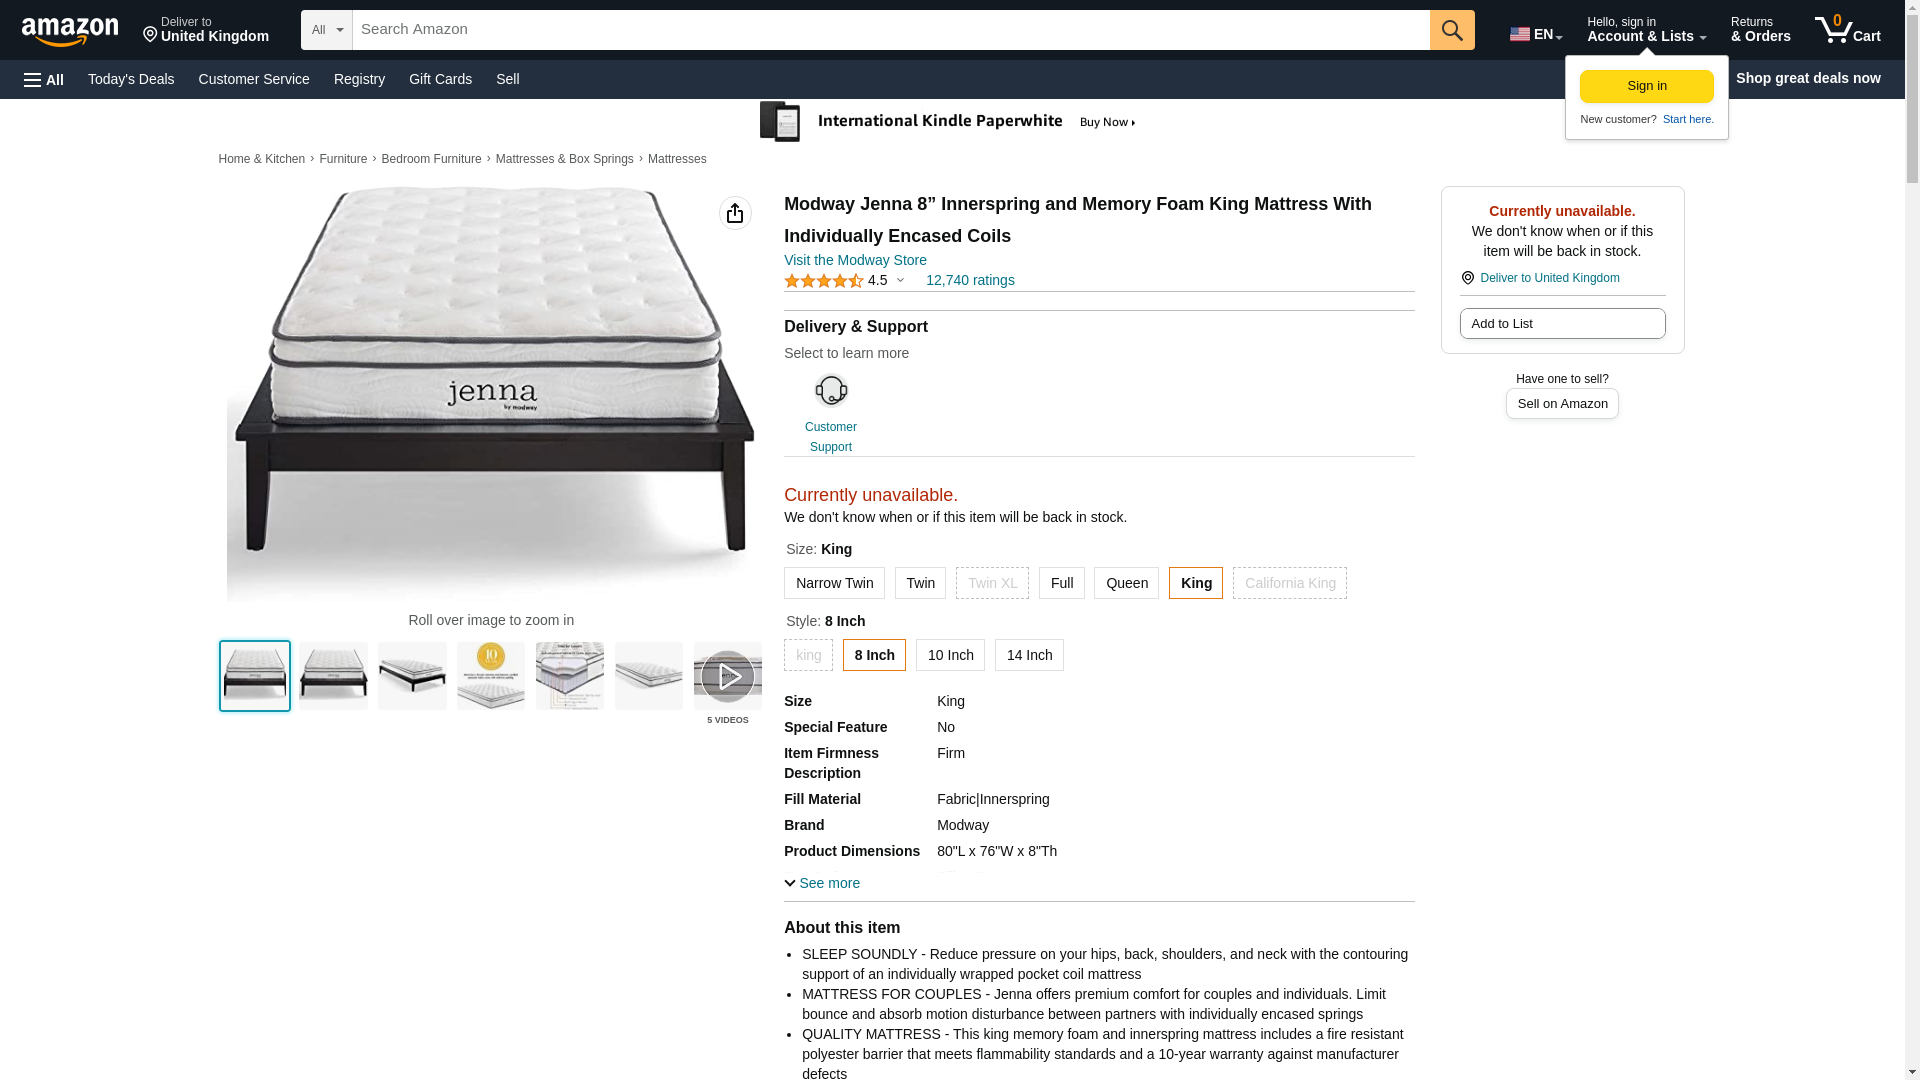1920x1080 pixels.
Task: Expand the EN language selector
Action: point(1535,34)
